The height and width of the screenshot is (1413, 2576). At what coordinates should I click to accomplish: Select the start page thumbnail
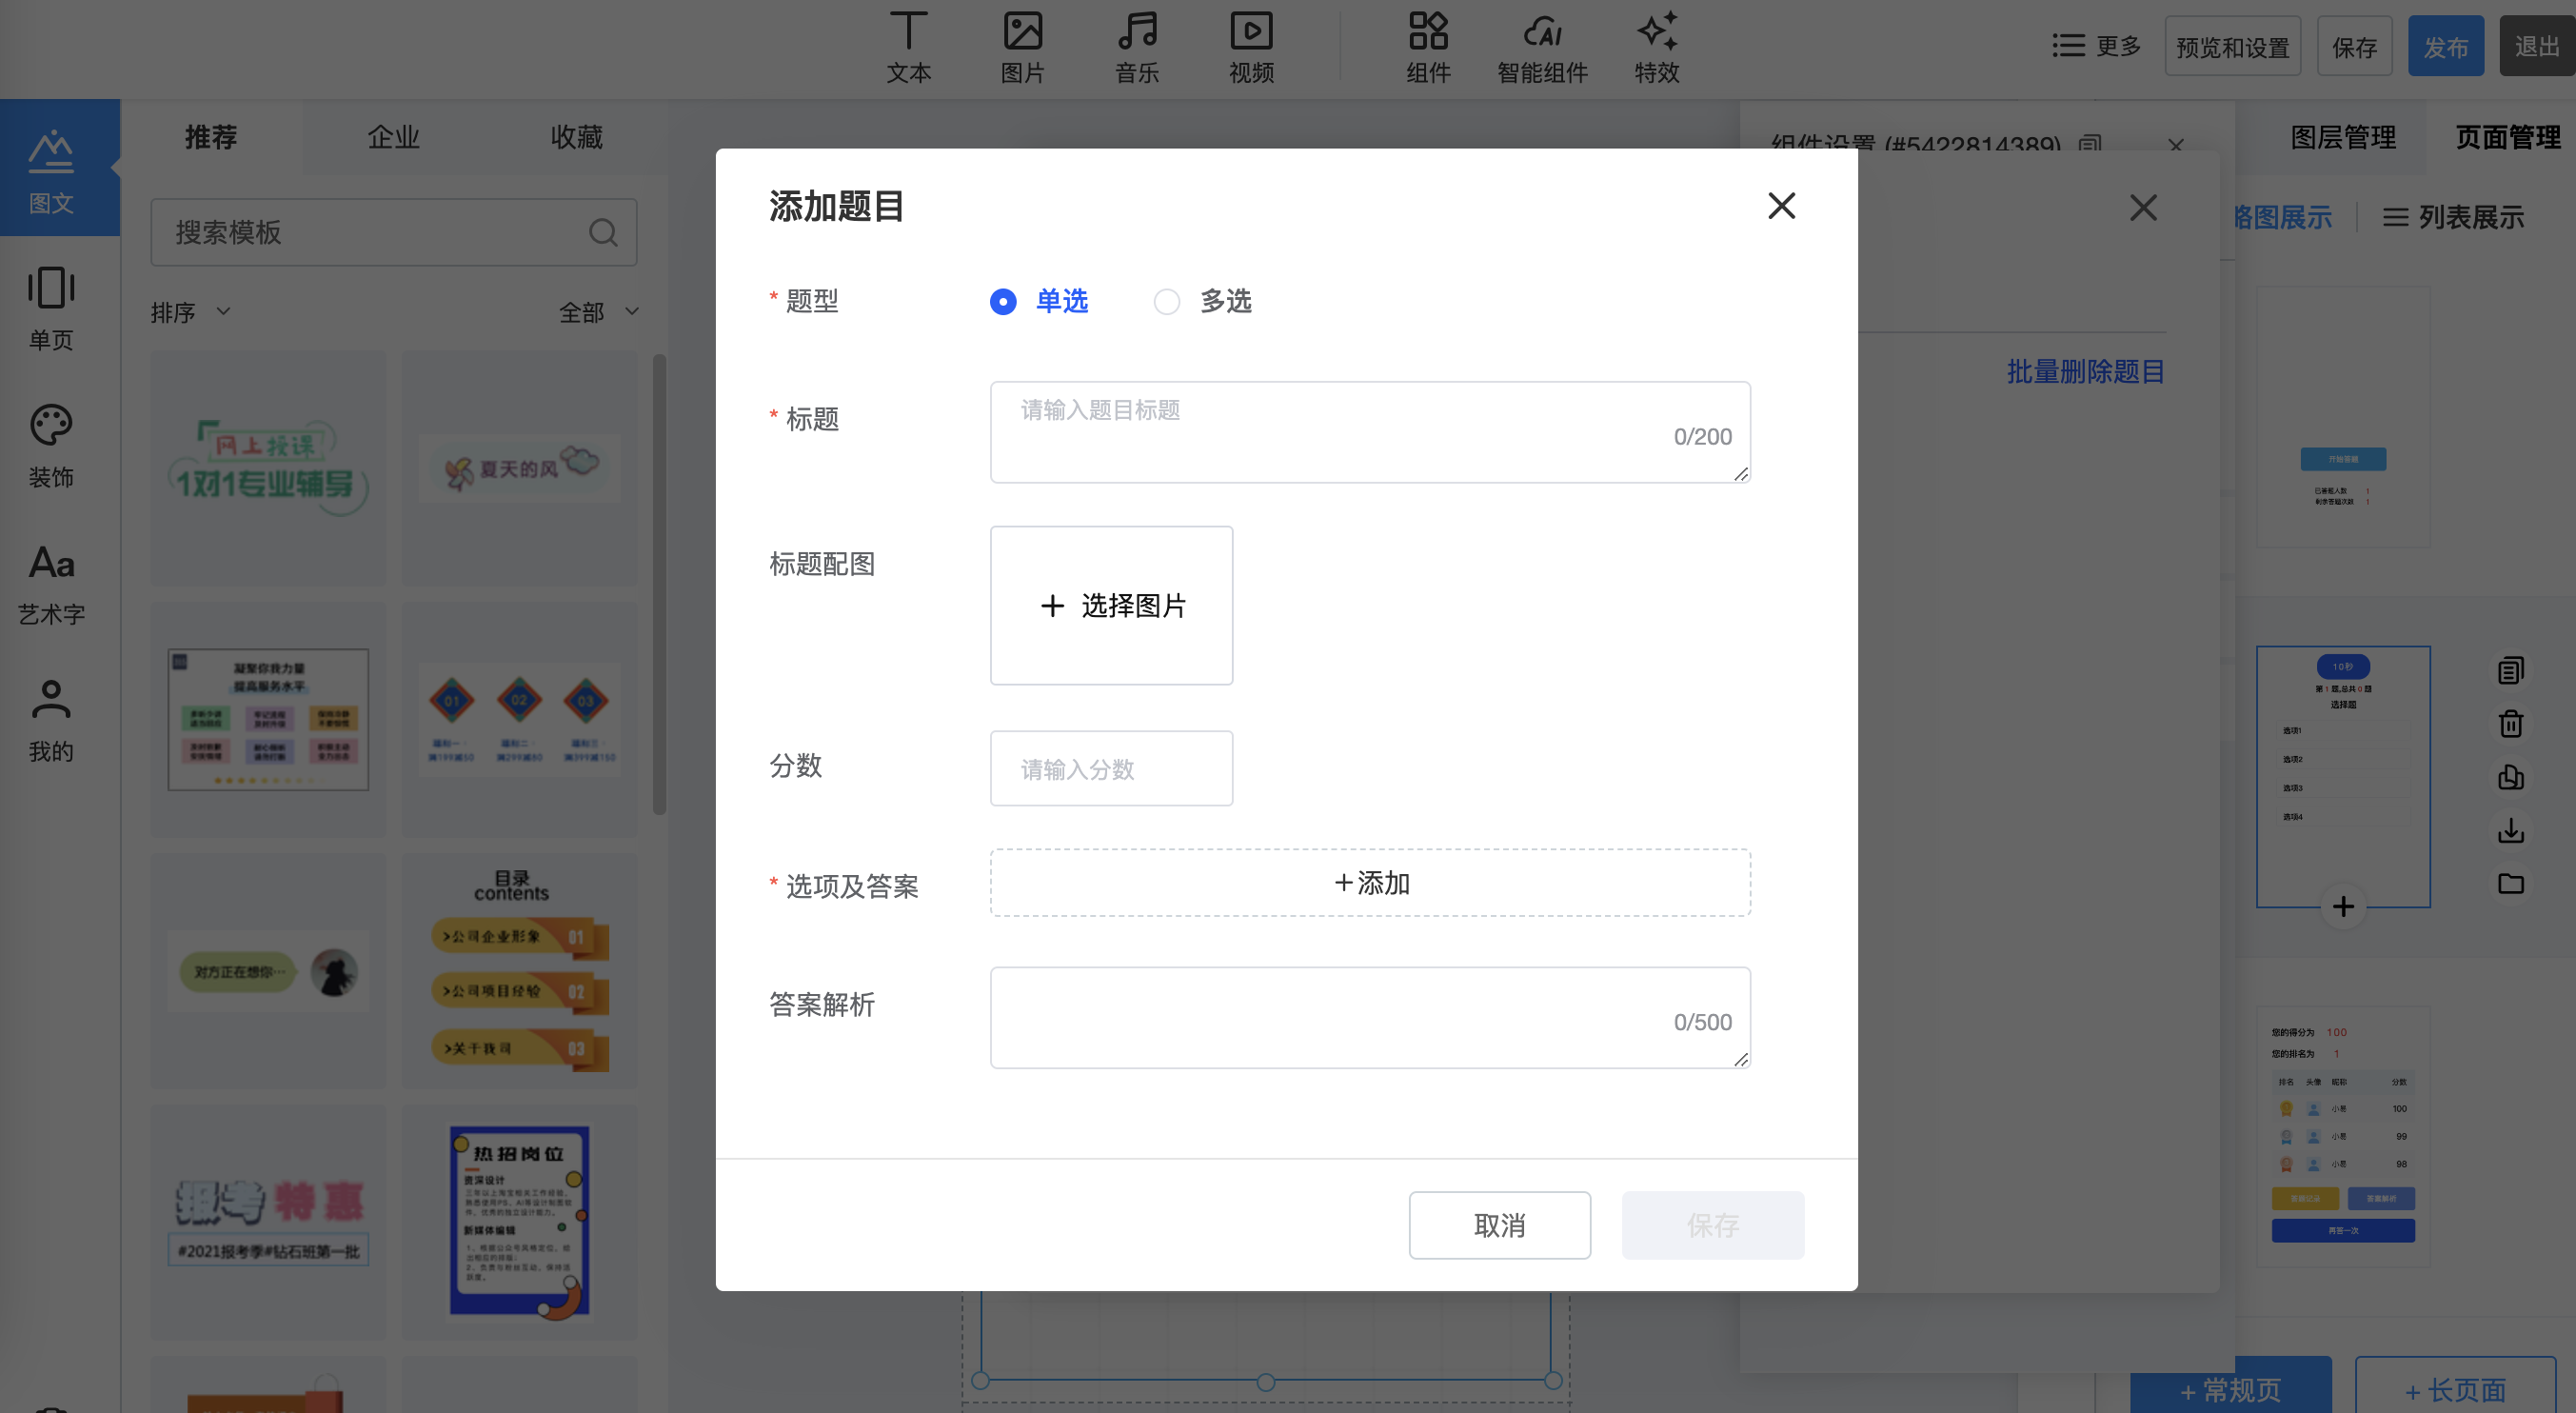(x=2343, y=417)
